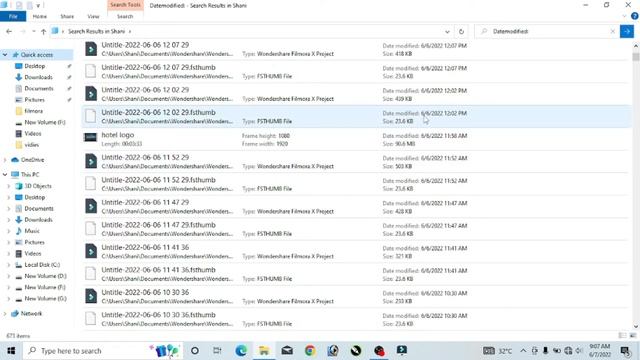Open the address bar history dropdown

pyautogui.click(x=447, y=31)
